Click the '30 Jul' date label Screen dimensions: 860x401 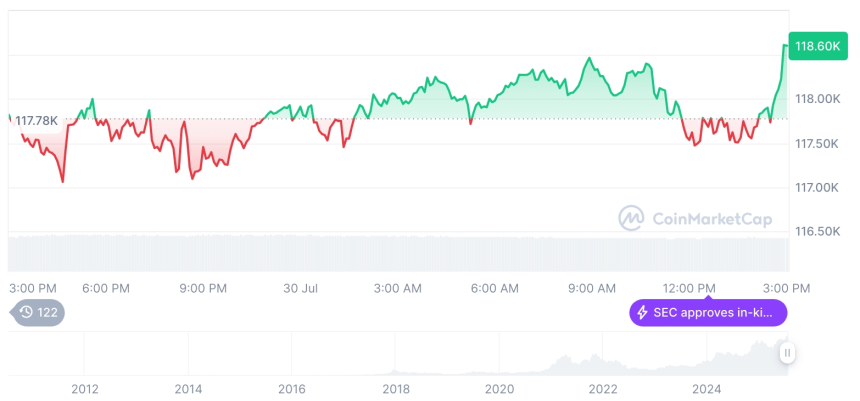[x=300, y=288]
